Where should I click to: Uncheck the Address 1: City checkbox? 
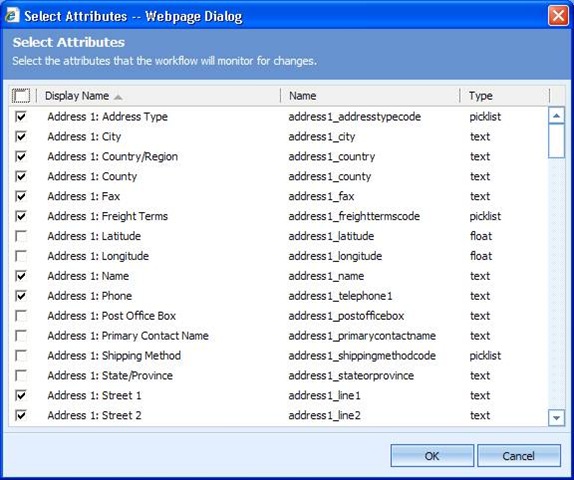(21, 137)
